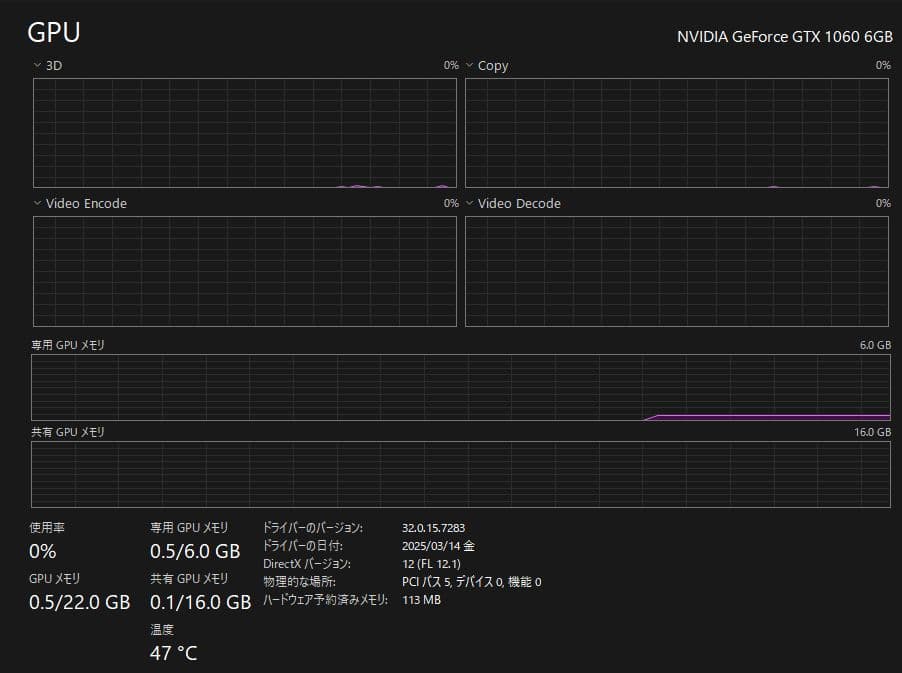Click the Video Encode graph area

pyautogui.click(x=243, y=270)
